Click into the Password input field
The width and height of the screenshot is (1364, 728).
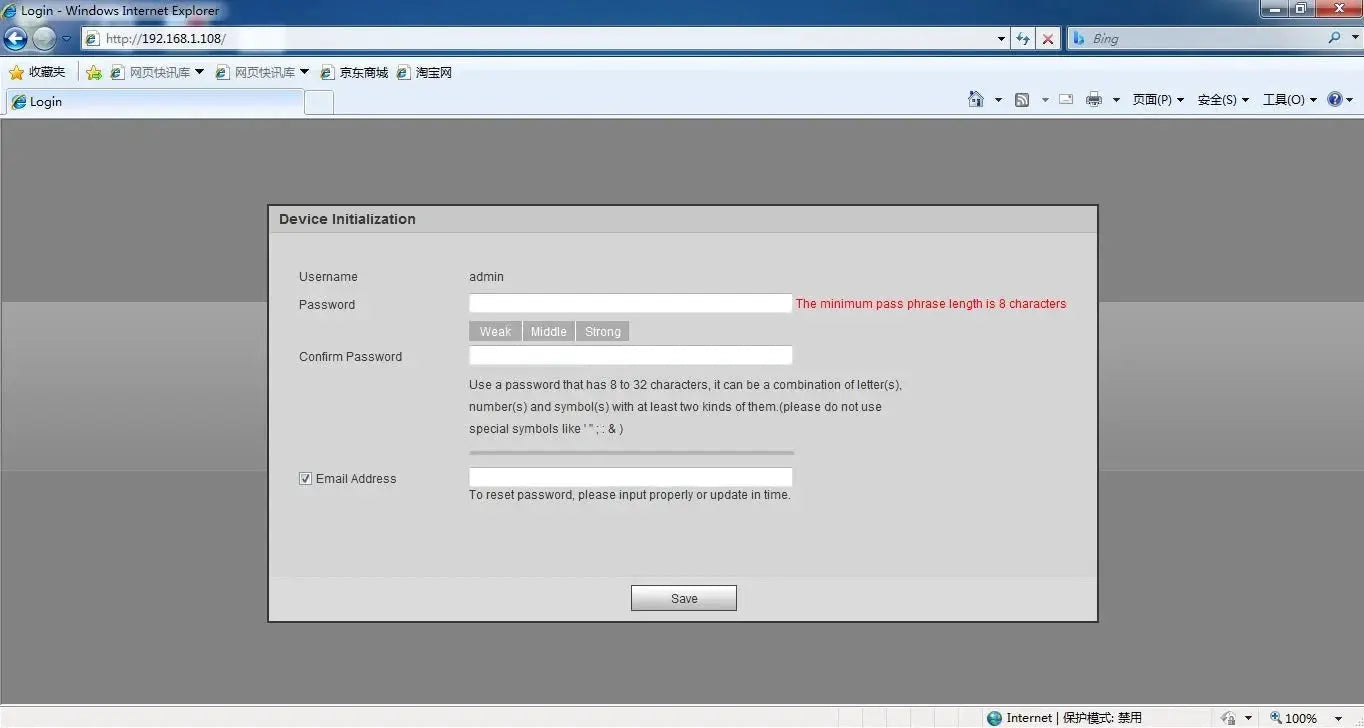click(631, 303)
